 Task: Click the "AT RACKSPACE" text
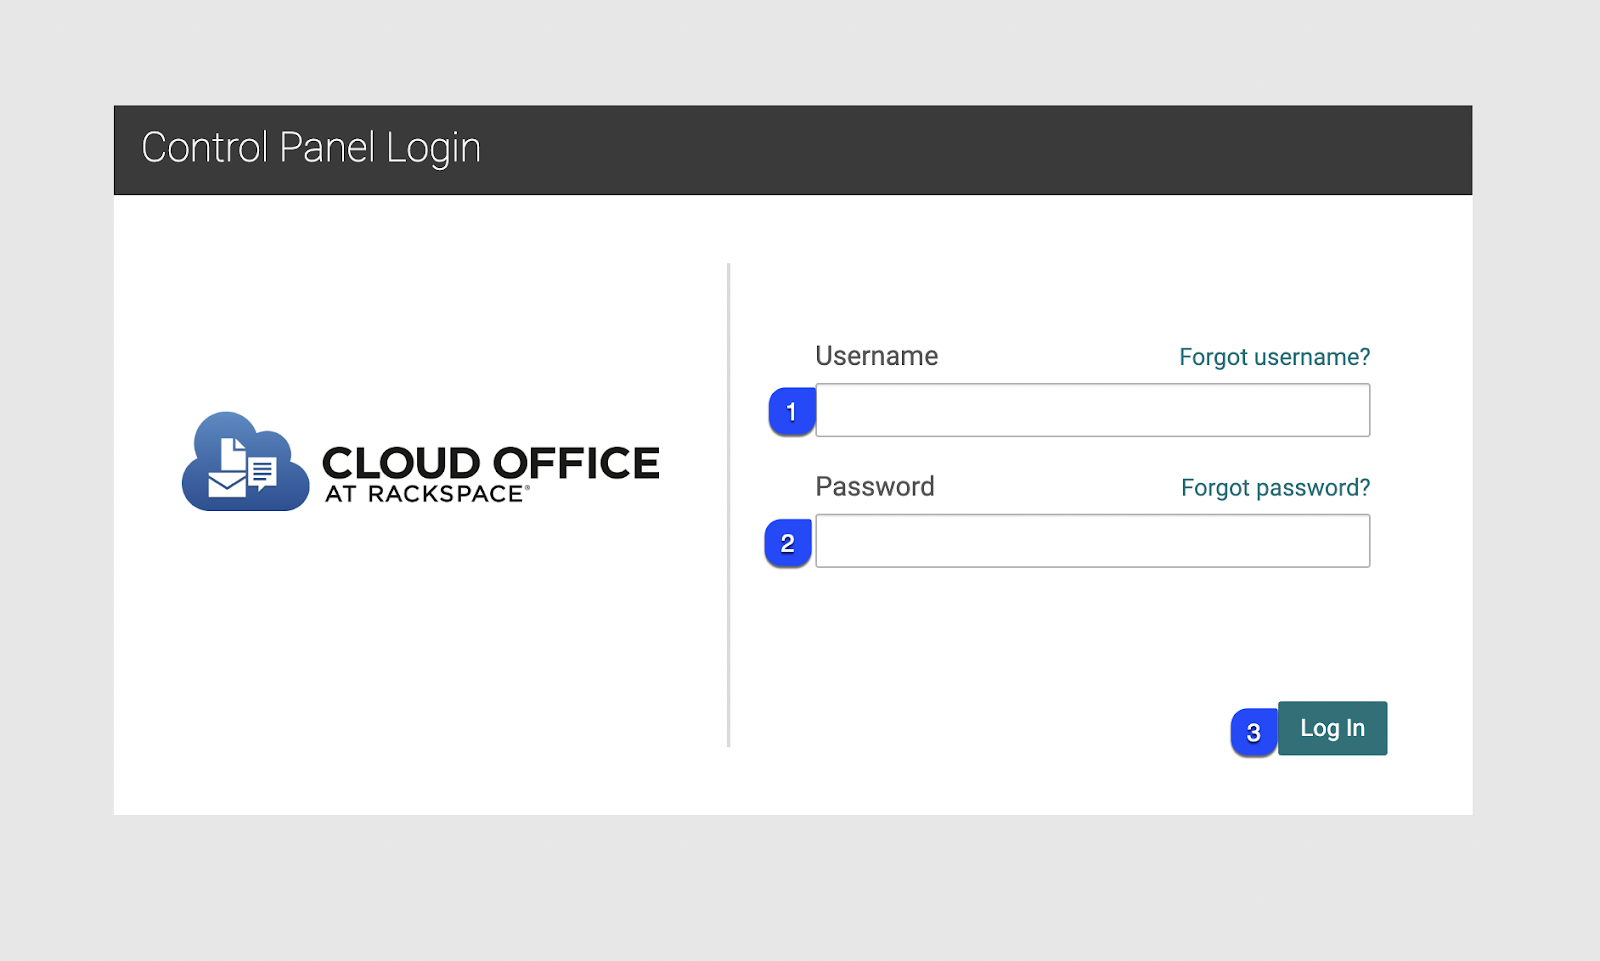[425, 494]
